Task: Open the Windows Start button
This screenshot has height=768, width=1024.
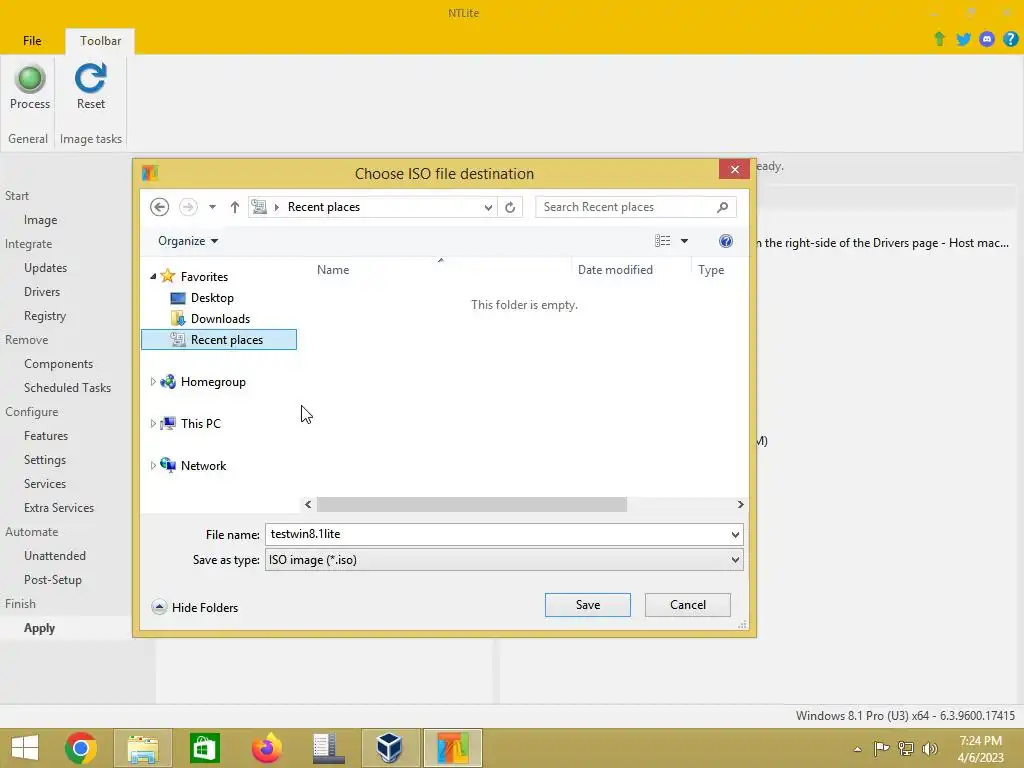Action: 25,748
